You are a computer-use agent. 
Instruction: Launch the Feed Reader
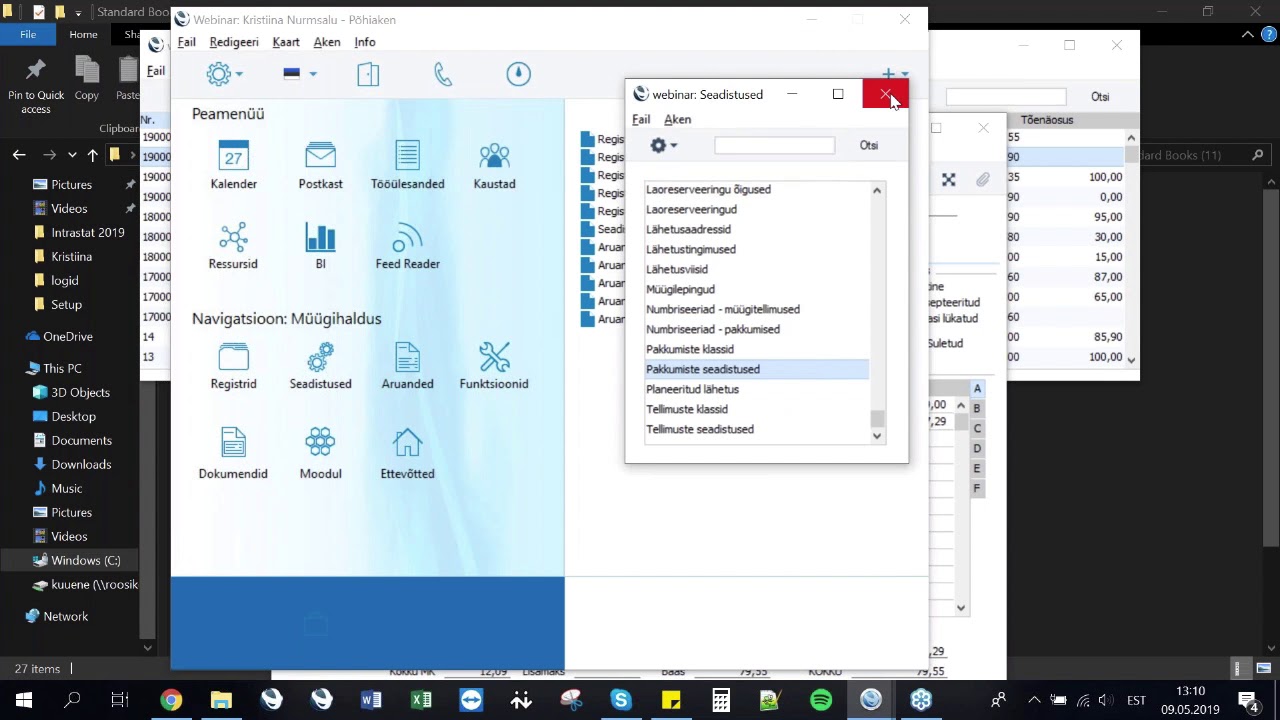(407, 245)
